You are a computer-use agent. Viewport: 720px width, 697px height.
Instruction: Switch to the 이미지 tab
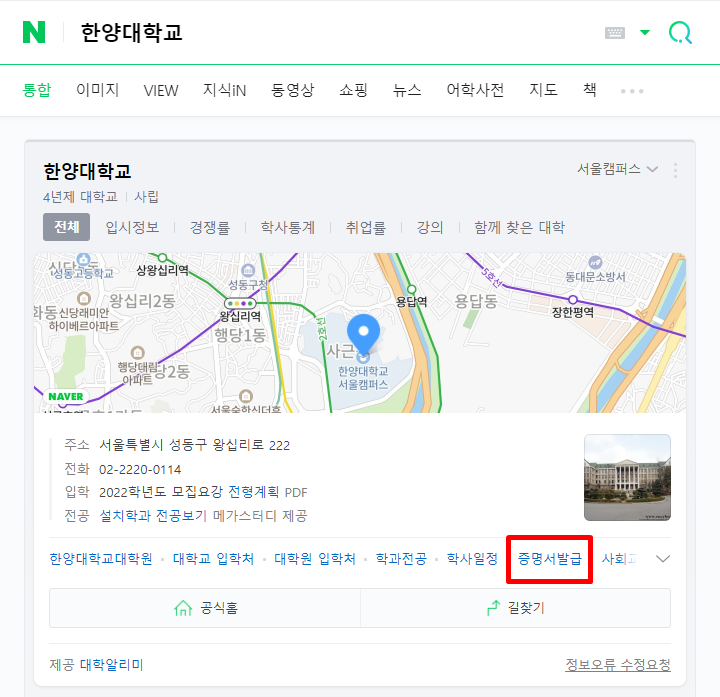tap(97, 90)
